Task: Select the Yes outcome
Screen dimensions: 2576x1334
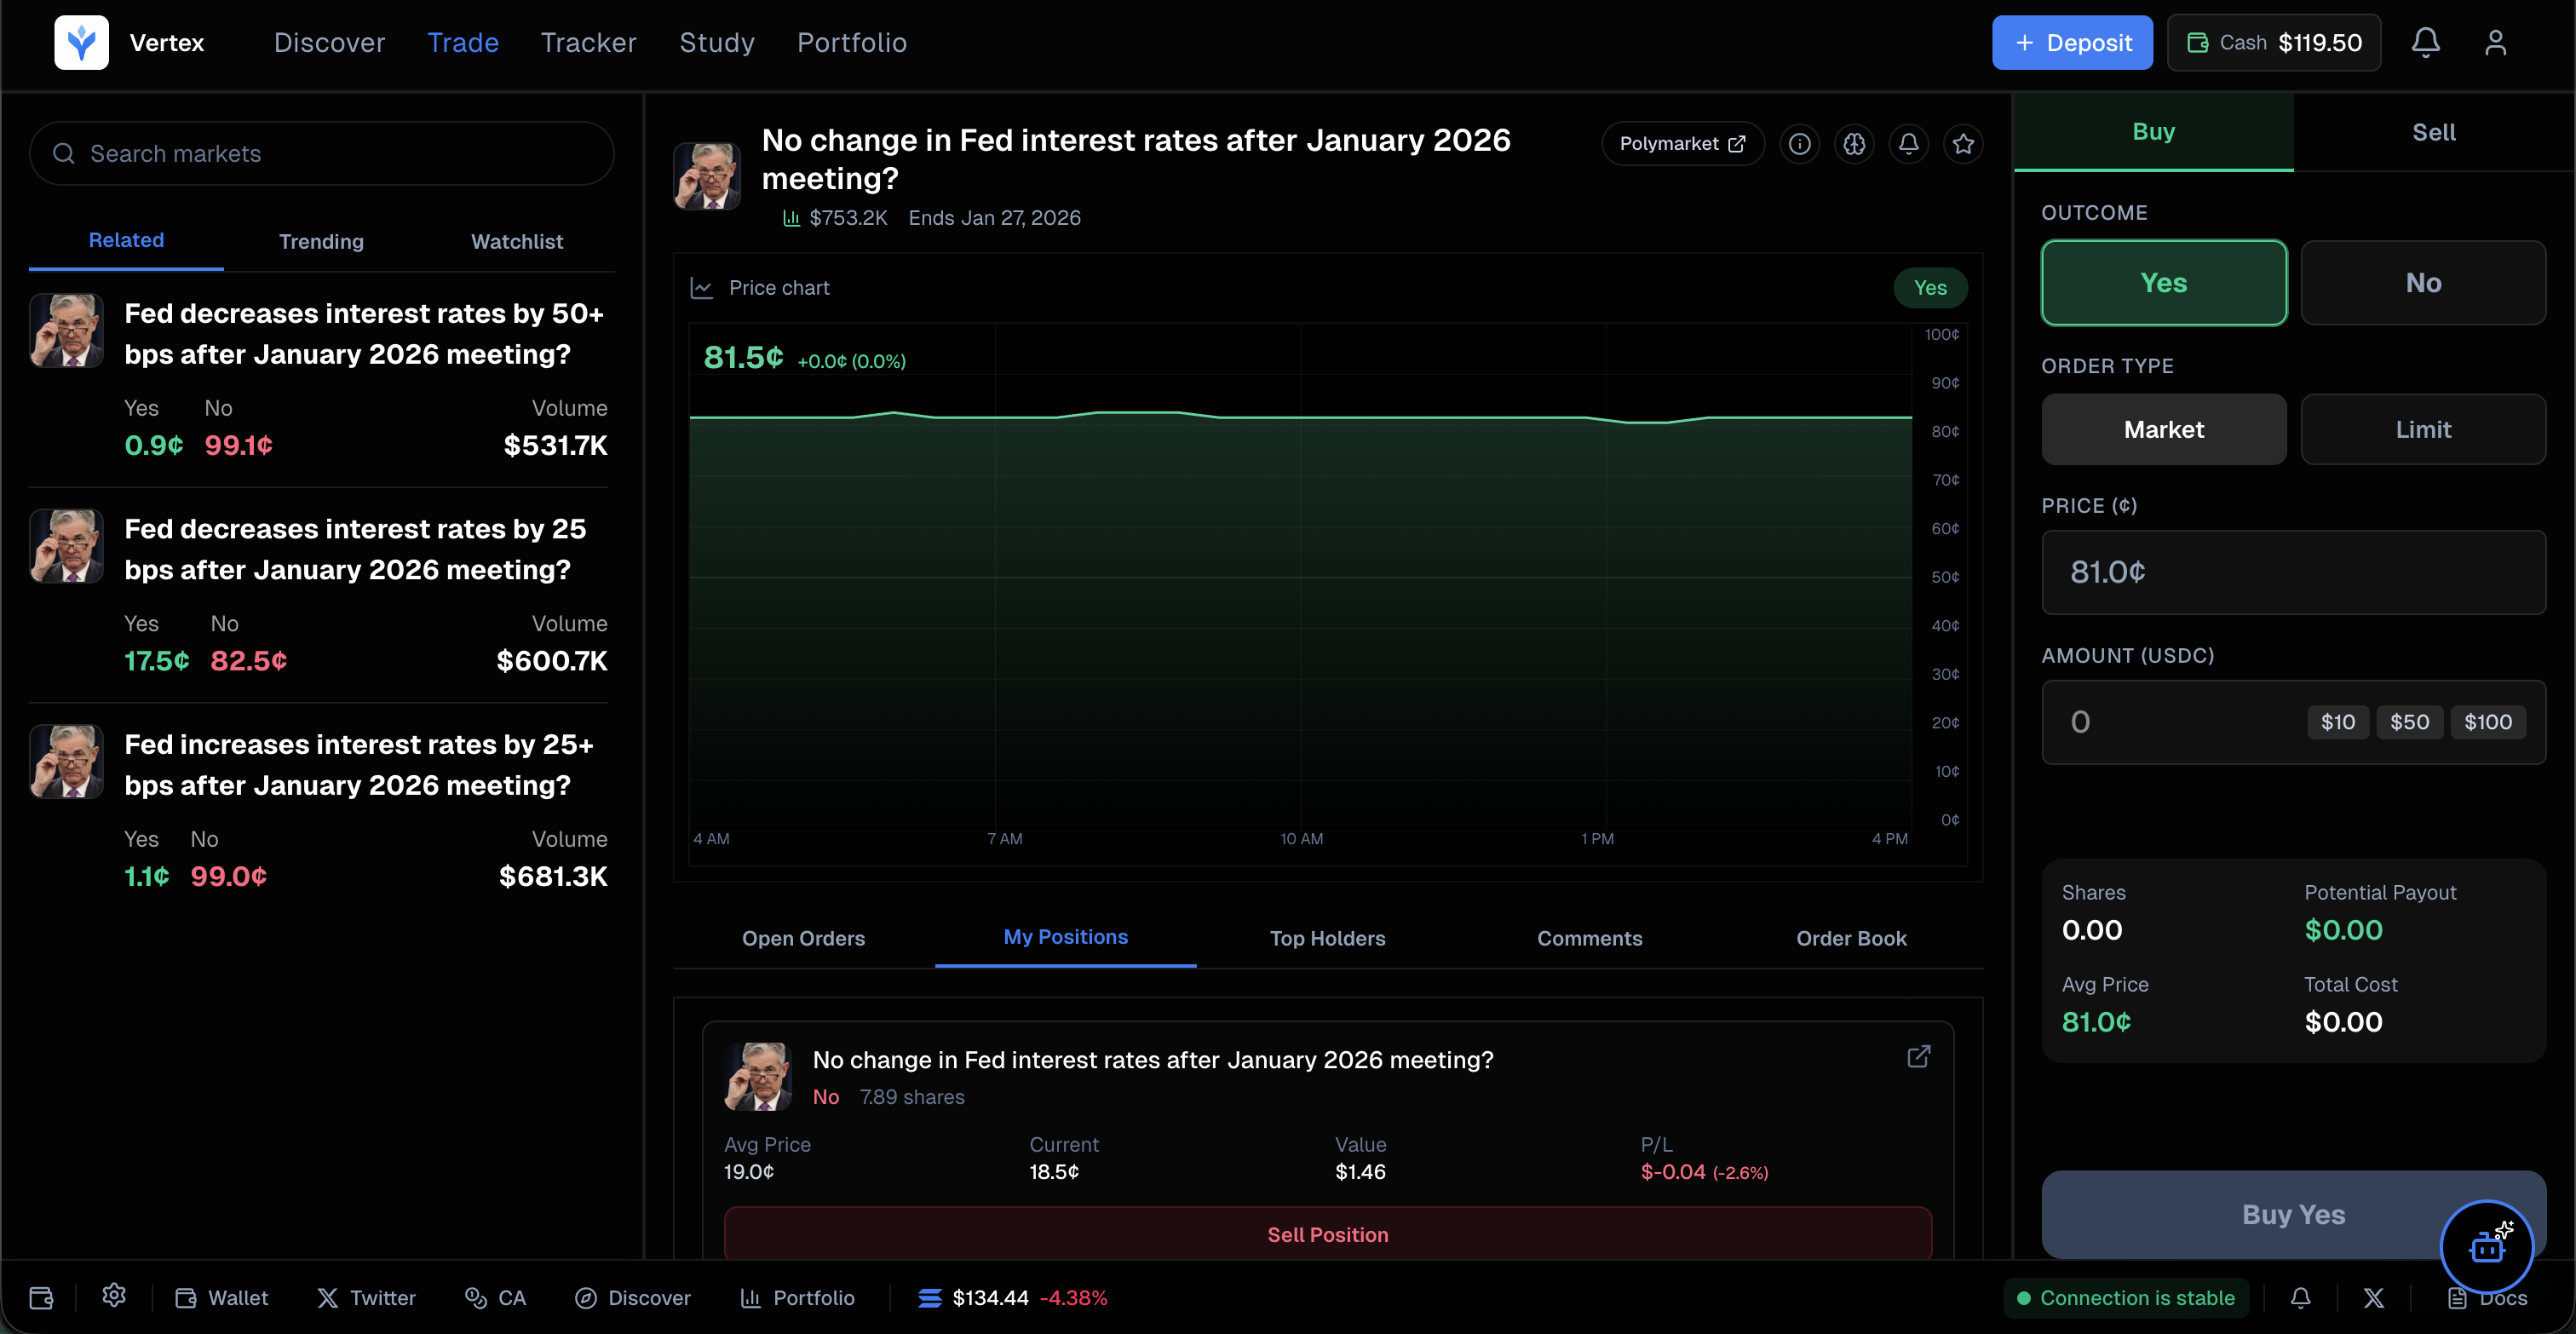Action: click(2163, 282)
